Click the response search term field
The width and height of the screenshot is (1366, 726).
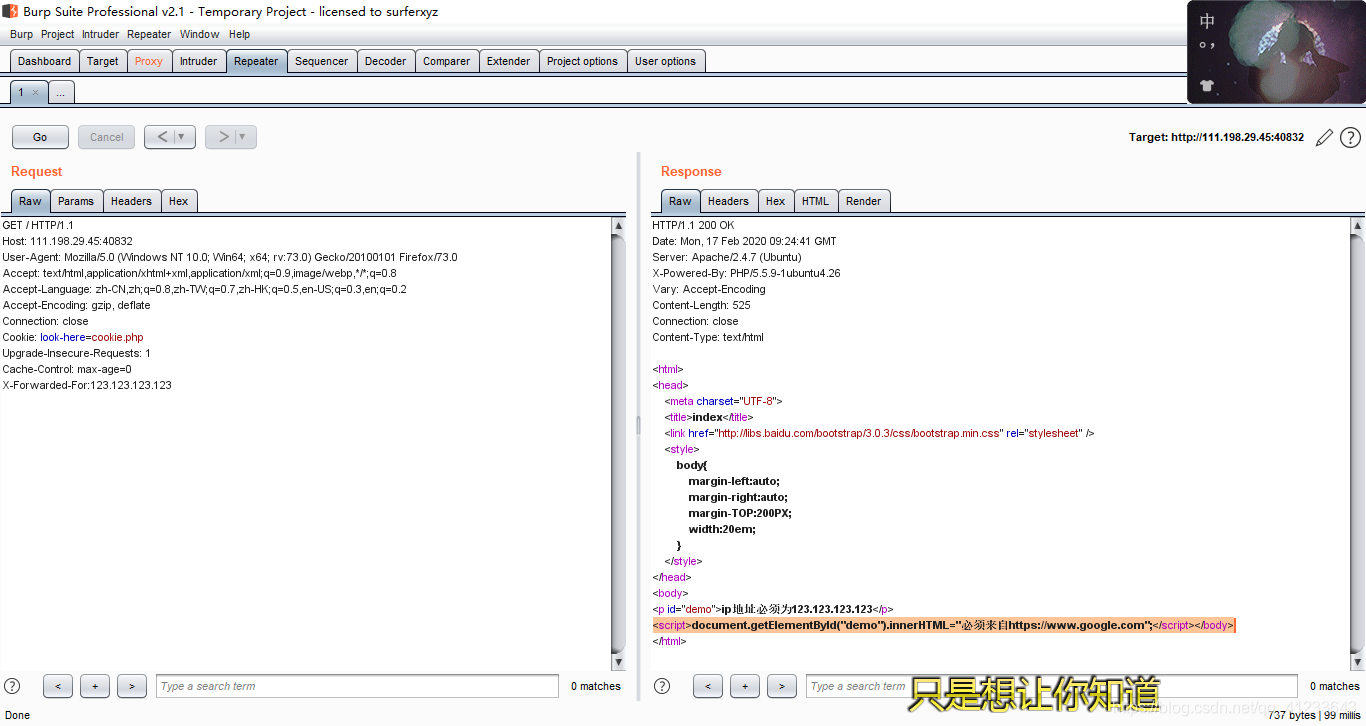pyautogui.click(x=1052, y=686)
